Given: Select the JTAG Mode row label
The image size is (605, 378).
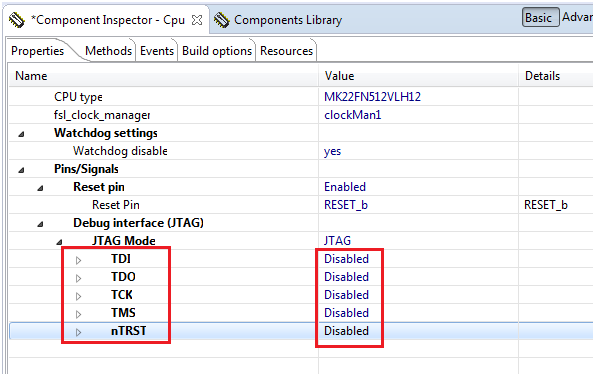Looking at the screenshot, I should pyautogui.click(x=123, y=241).
